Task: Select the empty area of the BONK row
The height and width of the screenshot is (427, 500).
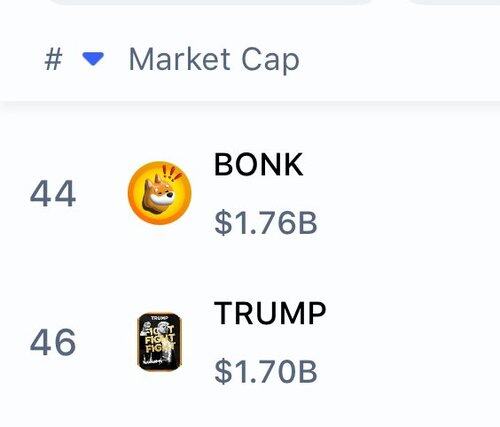Action: tap(407, 193)
